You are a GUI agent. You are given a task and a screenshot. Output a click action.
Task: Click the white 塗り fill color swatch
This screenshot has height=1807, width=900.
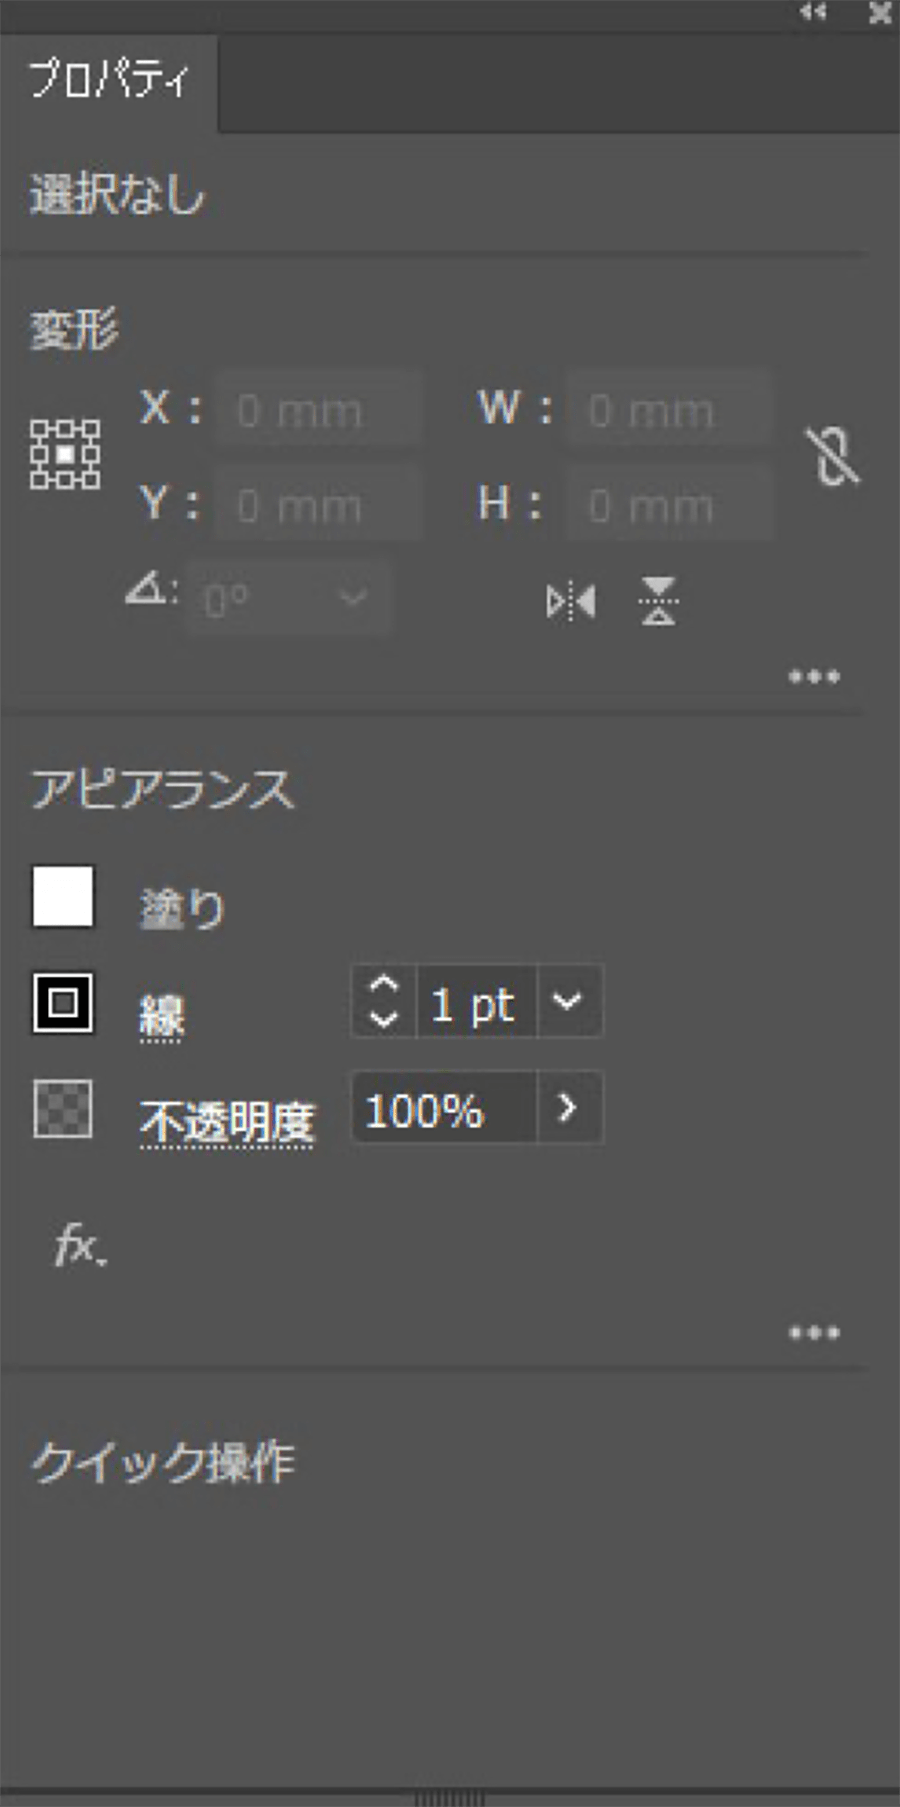(x=63, y=897)
